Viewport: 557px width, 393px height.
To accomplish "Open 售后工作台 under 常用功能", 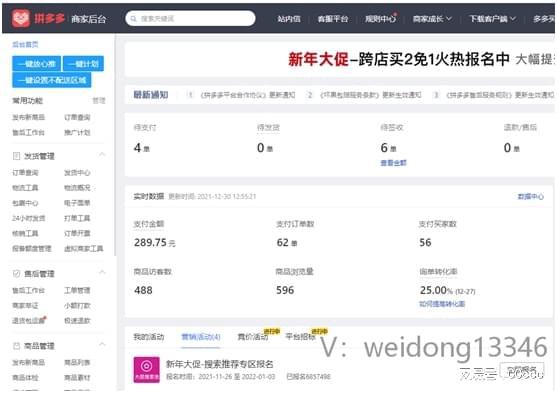I will point(28,133).
